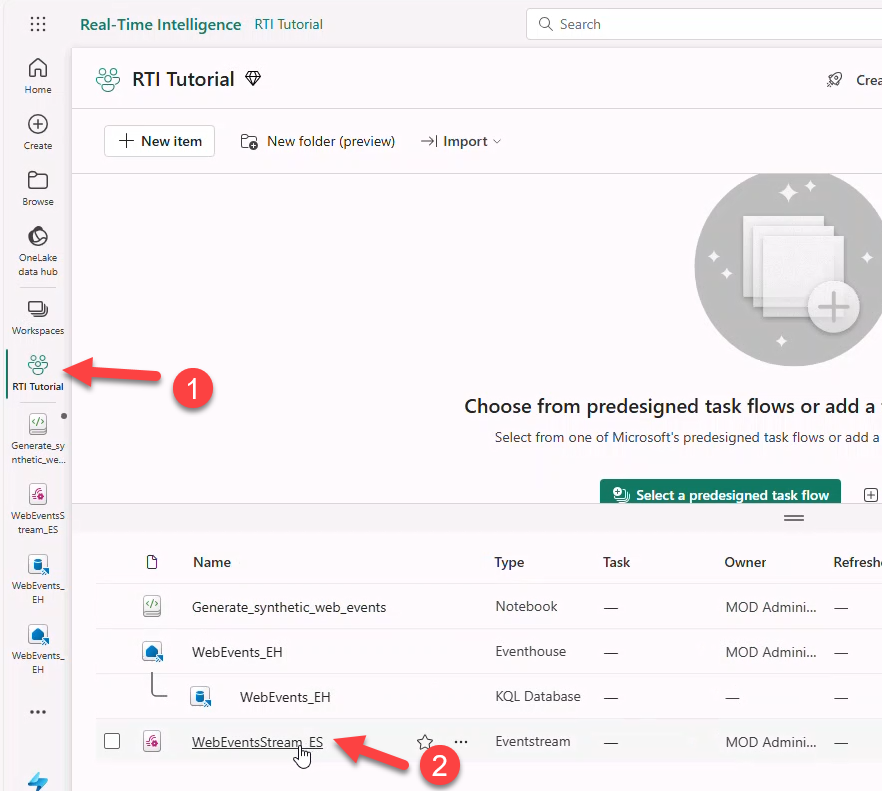Click the task flow pane resize handle
This screenshot has height=791, width=882.
coord(794,518)
